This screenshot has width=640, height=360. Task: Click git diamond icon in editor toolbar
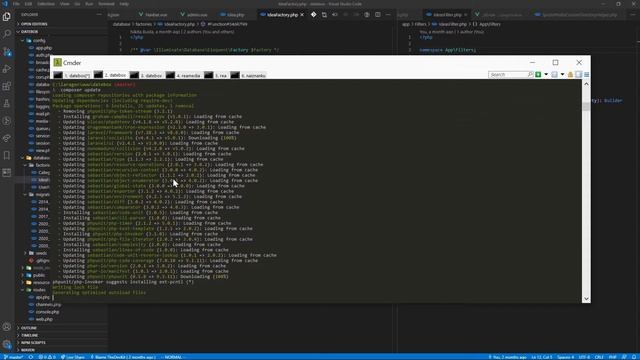(313, 15)
